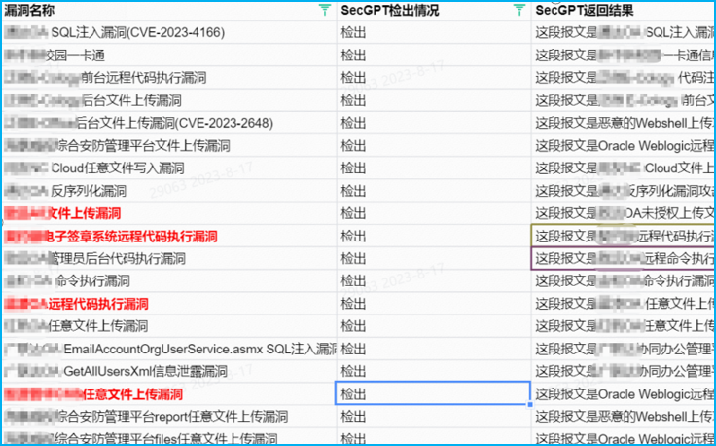Select the result cell mentioning 远程命令执行

[623, 259]
